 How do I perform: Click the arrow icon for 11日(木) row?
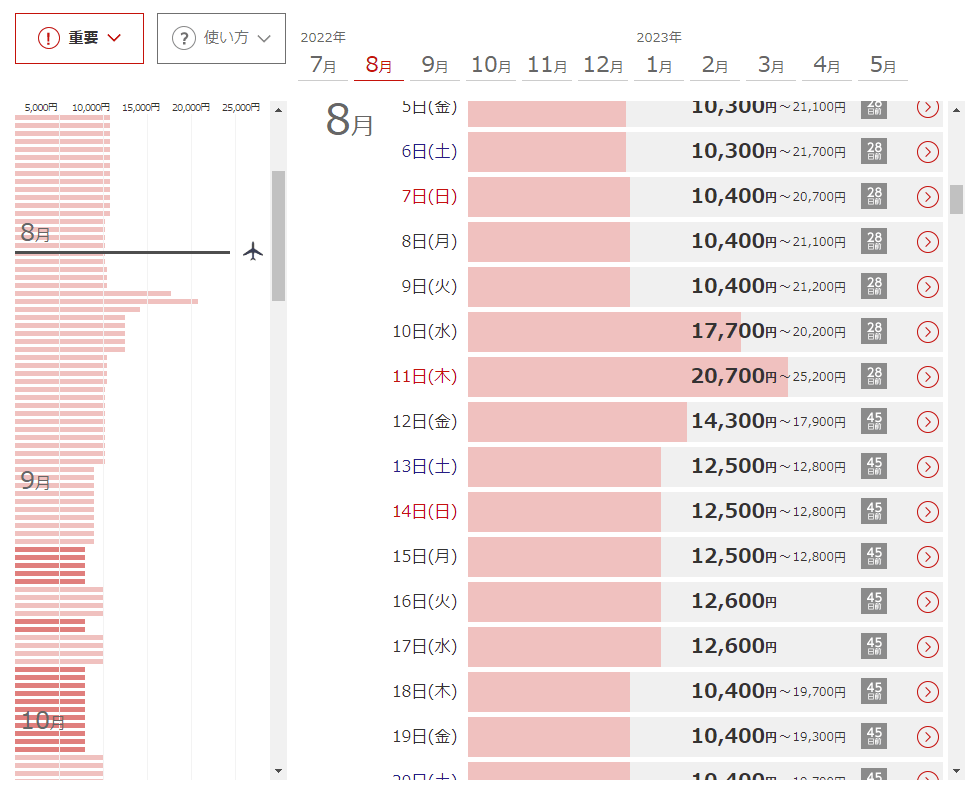click(927, 377)
